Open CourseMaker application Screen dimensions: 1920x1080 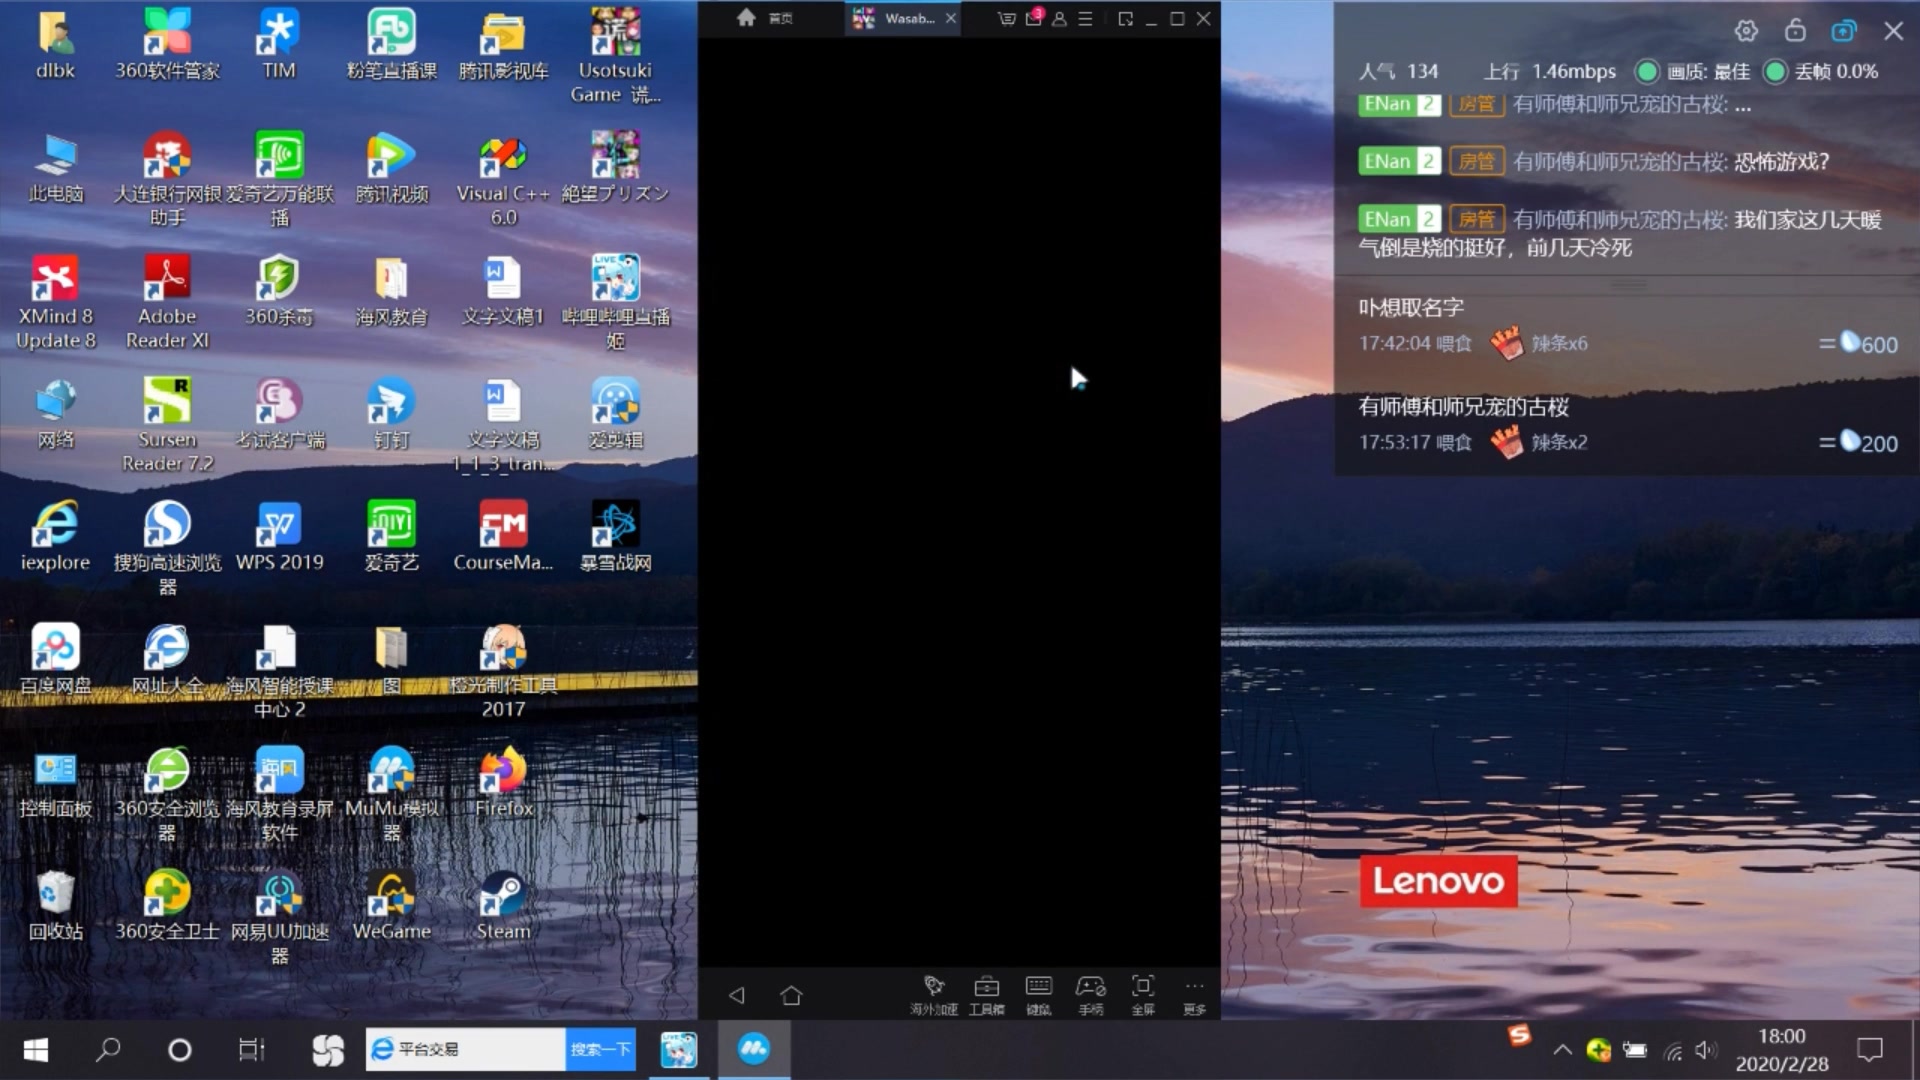click(501, 534)
